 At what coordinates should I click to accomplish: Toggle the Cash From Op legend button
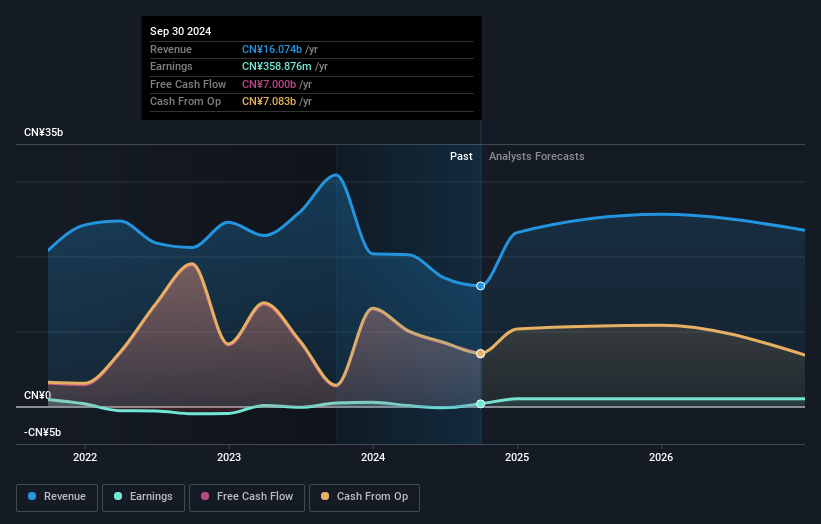pos(364,497)
